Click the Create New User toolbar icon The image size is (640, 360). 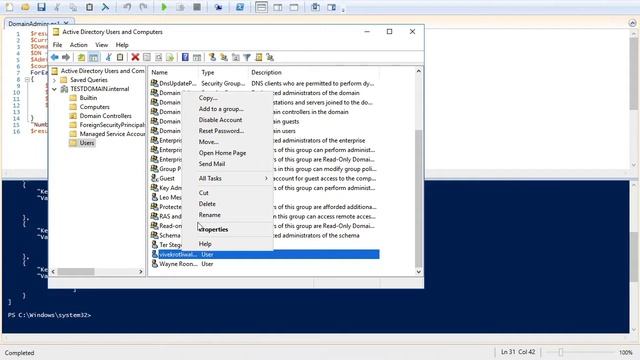point(212,57)
